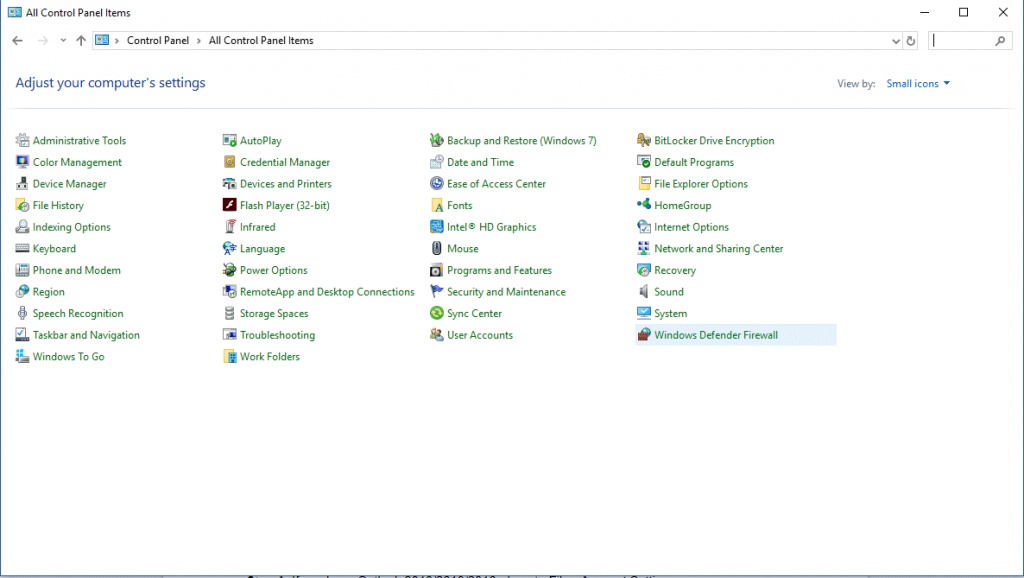The image size is (1024, 578).
Task: Click the Windows Defender Firewall icon
Action: (643, 334)
